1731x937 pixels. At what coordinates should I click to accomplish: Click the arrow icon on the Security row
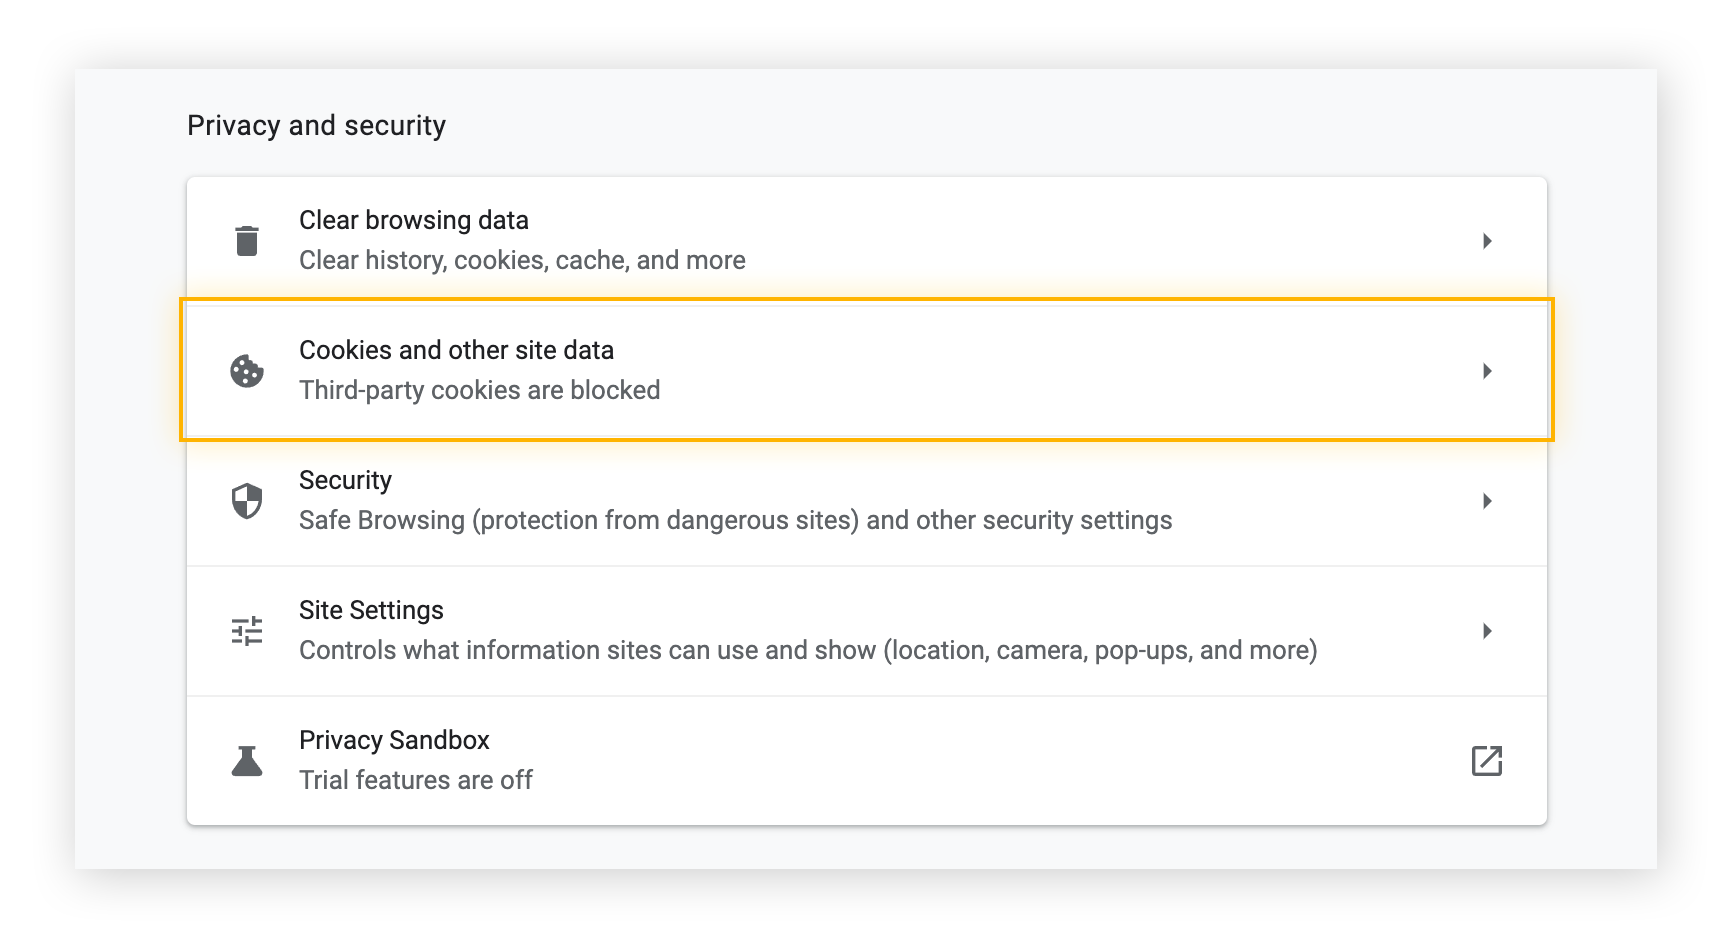(1487, 500)
